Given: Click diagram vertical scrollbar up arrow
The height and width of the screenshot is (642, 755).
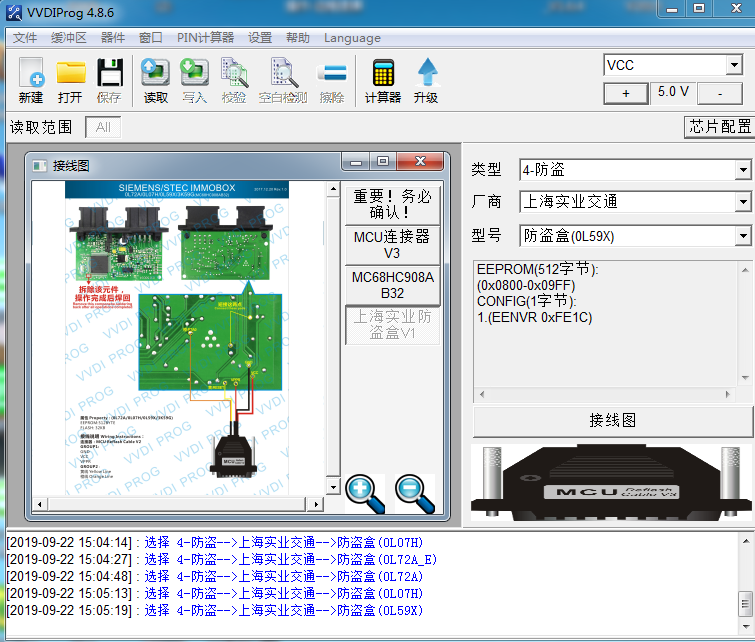Looking at the screenshot, I should (x=333, y=189).
